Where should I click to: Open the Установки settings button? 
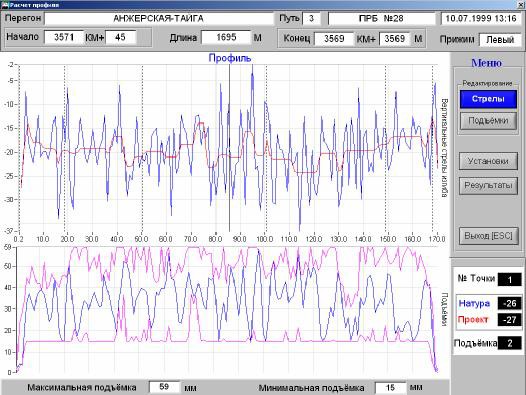(488, 161)
